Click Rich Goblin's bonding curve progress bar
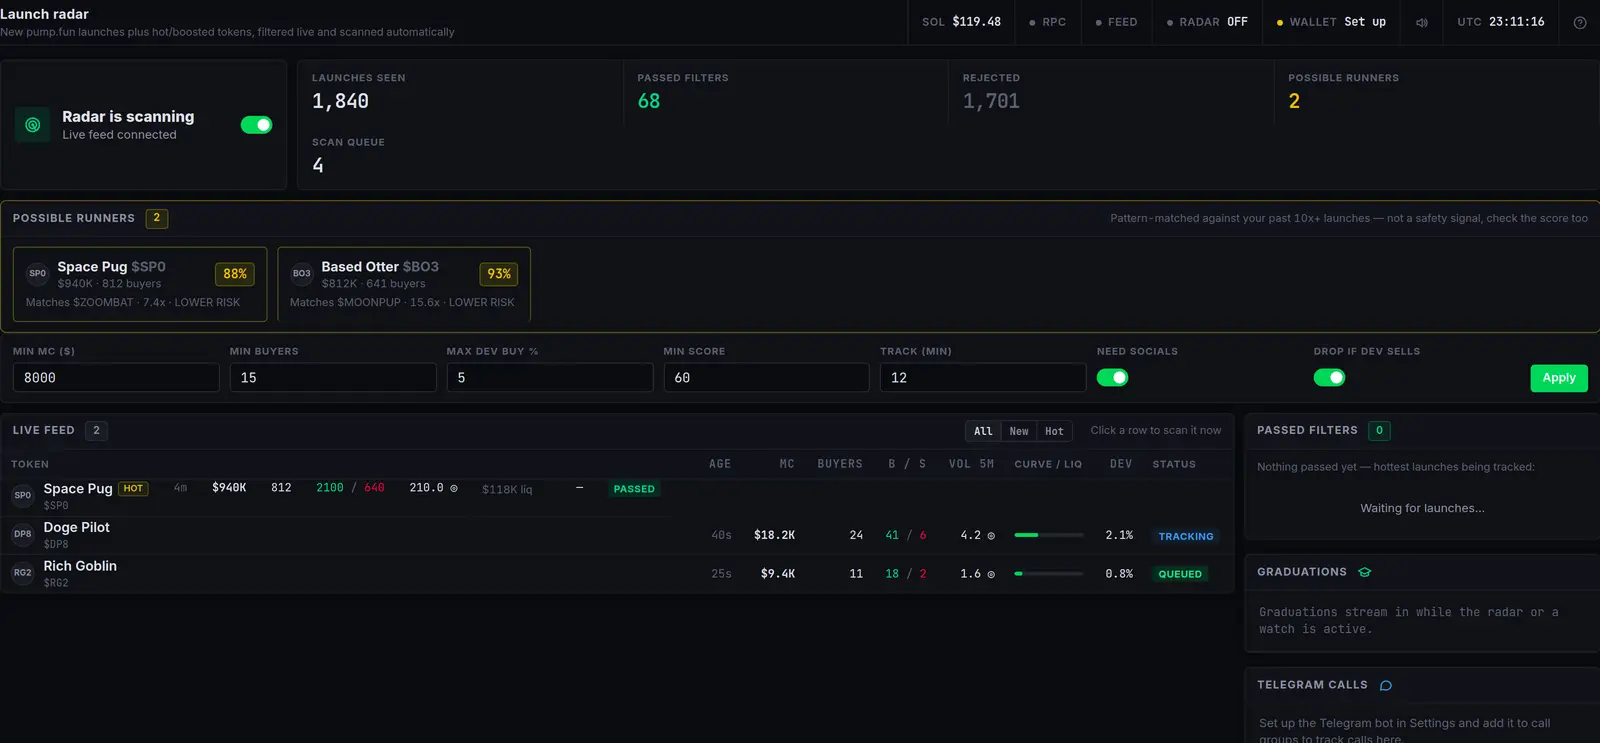 [x=1049, y=574]
